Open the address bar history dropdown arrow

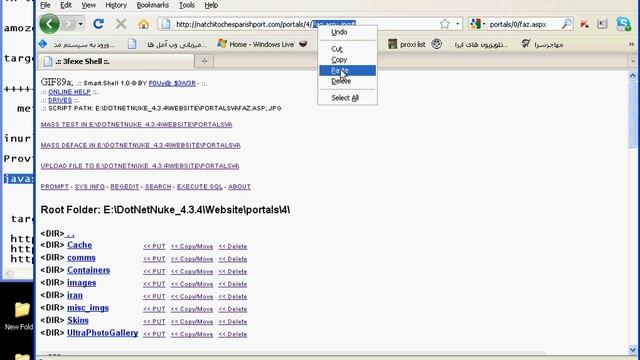(x=458, y=24)
